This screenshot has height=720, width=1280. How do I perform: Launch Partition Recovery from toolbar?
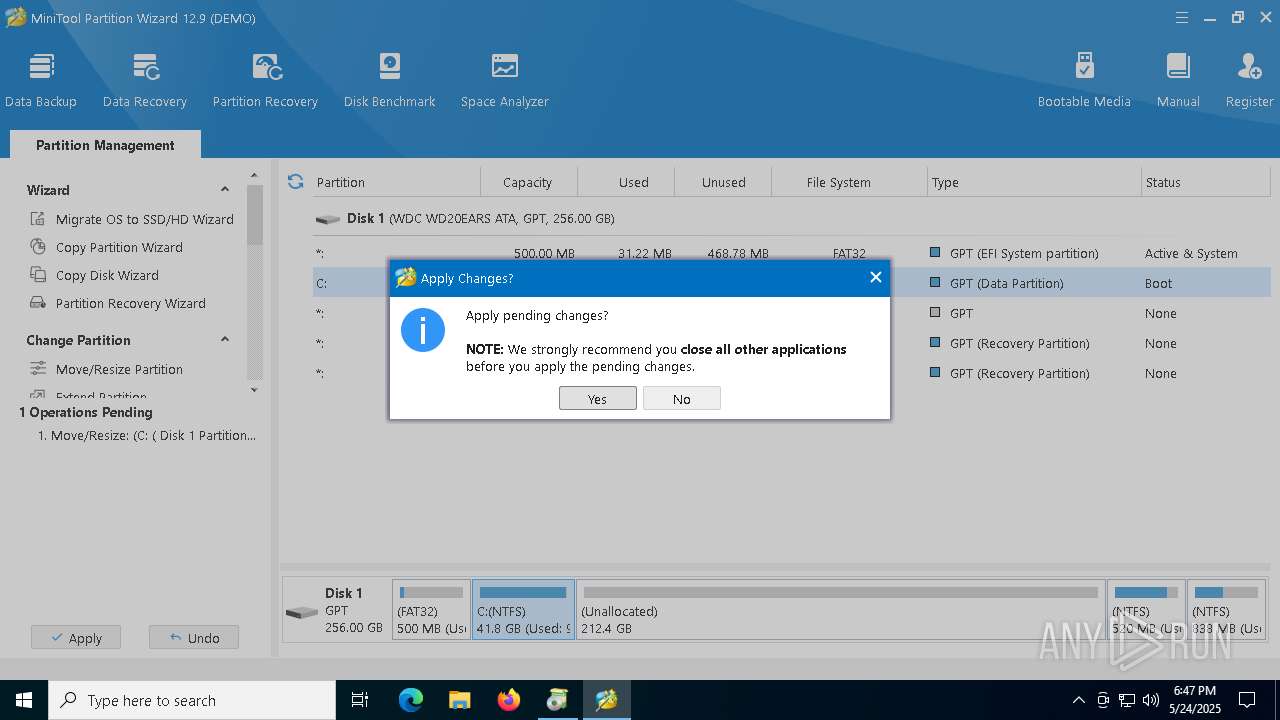[x=265, y=80]
